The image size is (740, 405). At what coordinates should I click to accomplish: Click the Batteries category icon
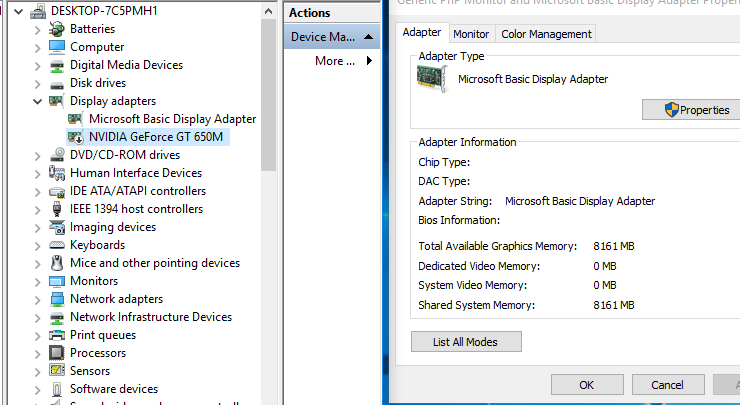click(57, 29)
